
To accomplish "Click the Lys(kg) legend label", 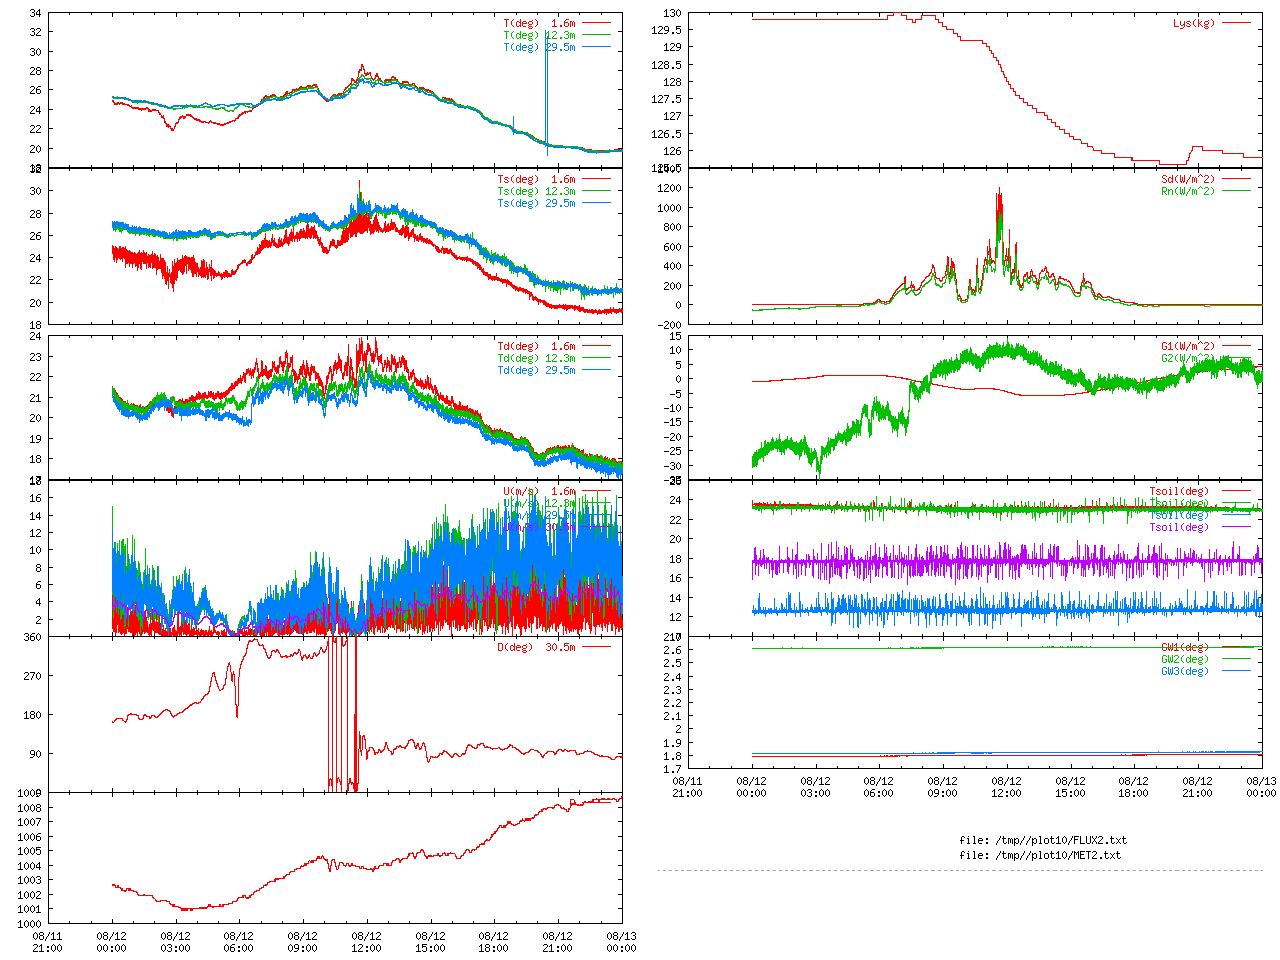I will [x=1194, y=23].
